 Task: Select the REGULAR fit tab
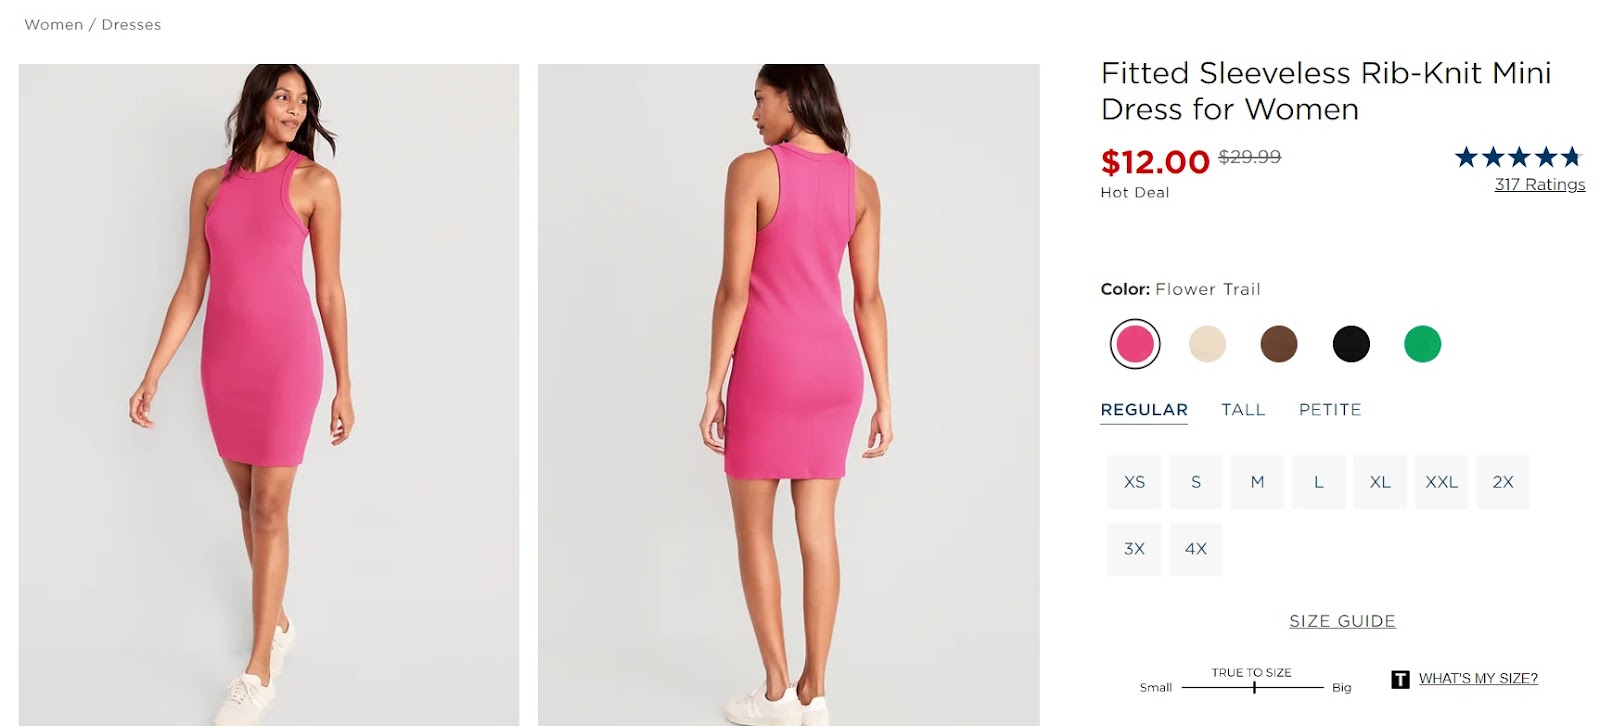(1144, 410)
